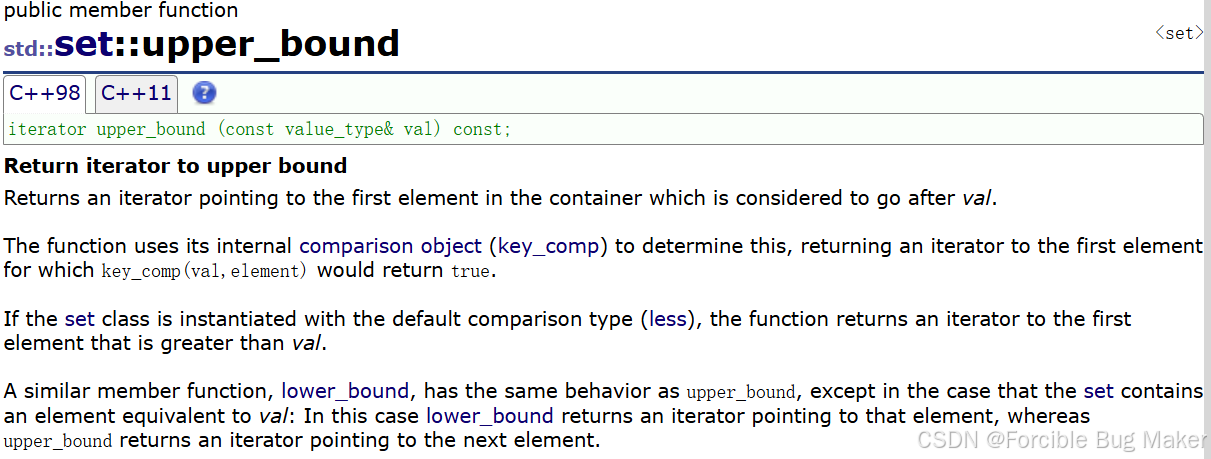Click the CSDN @Forcible Bug Maker watermark
The height and width of the screenshot is (459, 1211).
tap(1062, 440)
